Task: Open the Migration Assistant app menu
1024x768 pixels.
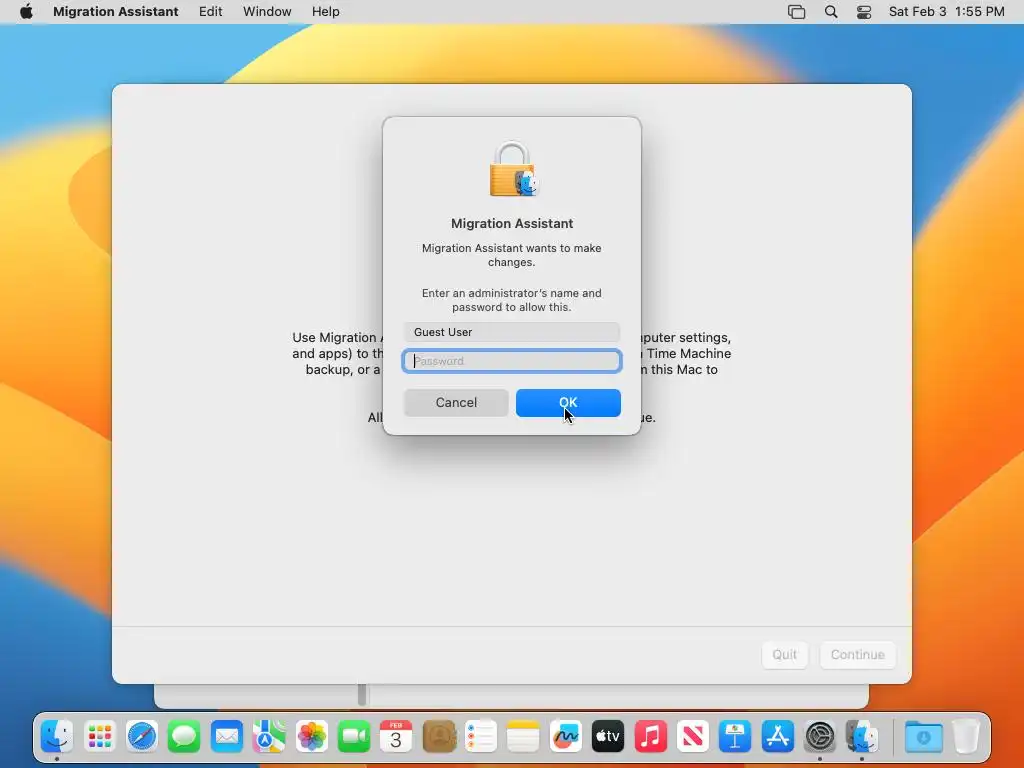Action: pyautogui.click(x=116, y=12)
